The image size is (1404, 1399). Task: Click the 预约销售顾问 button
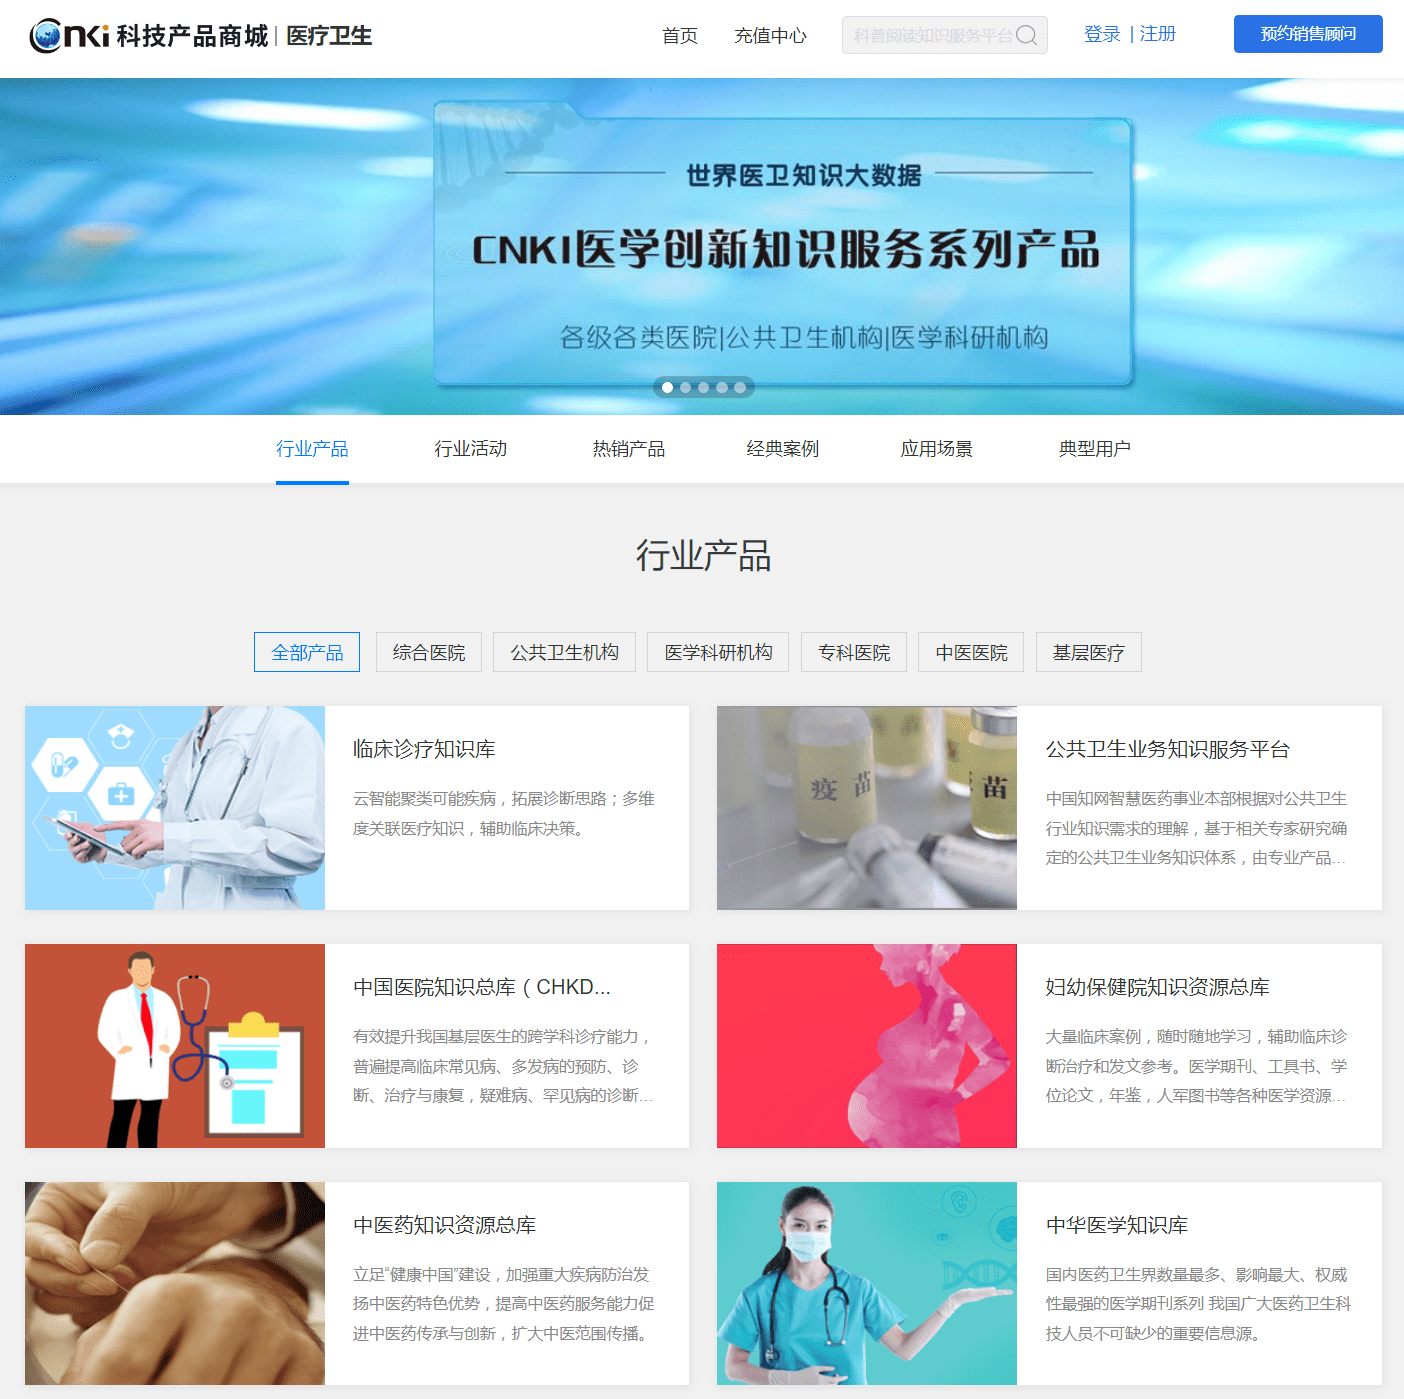(x=1308, y=34)
